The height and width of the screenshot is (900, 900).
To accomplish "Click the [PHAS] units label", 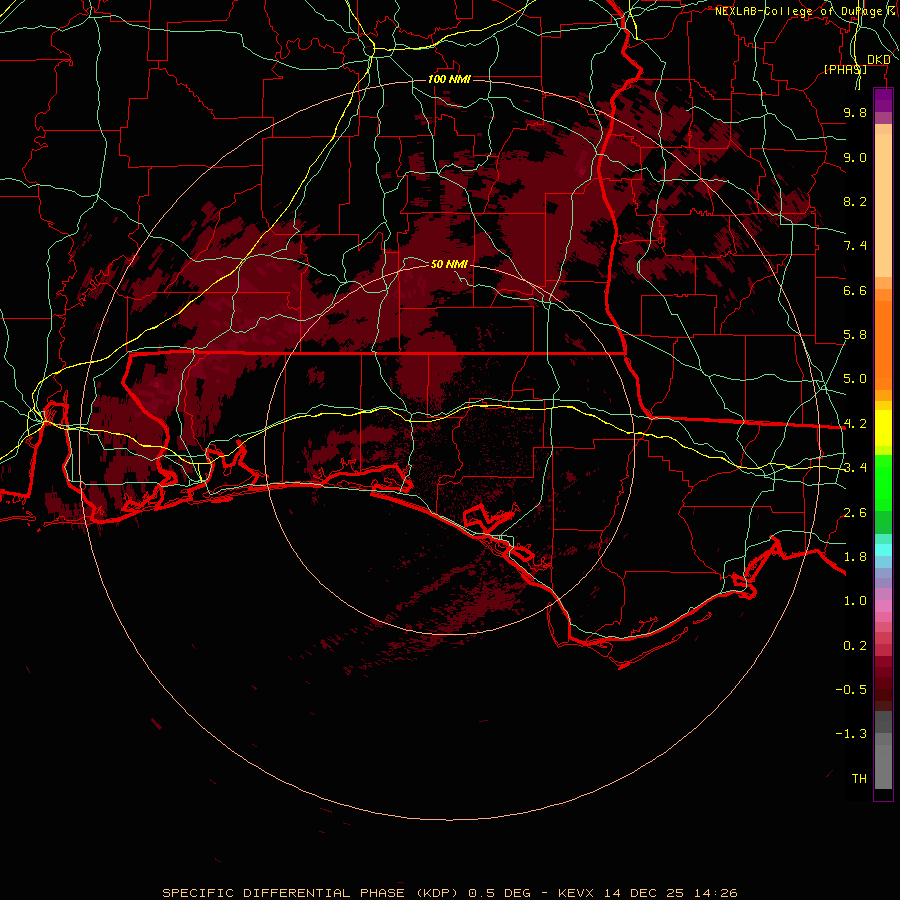I will click(x=845, y=69).
